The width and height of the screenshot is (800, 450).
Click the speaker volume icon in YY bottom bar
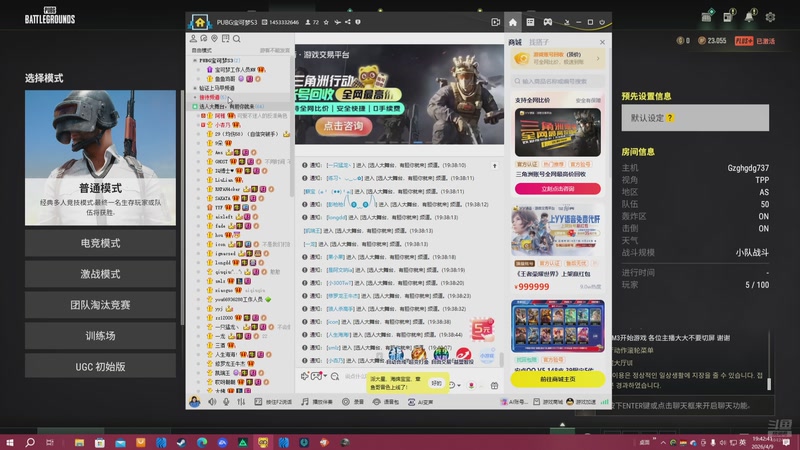212,402
